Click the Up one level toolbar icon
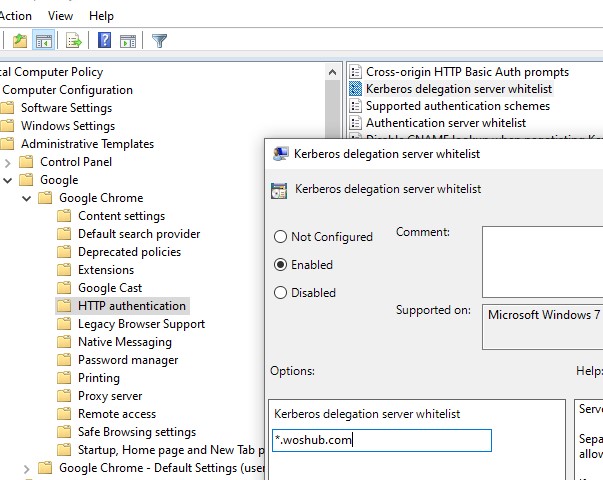The width and height of the screenshot is (603, 480). pyautogui.click(x=20, y=41)
